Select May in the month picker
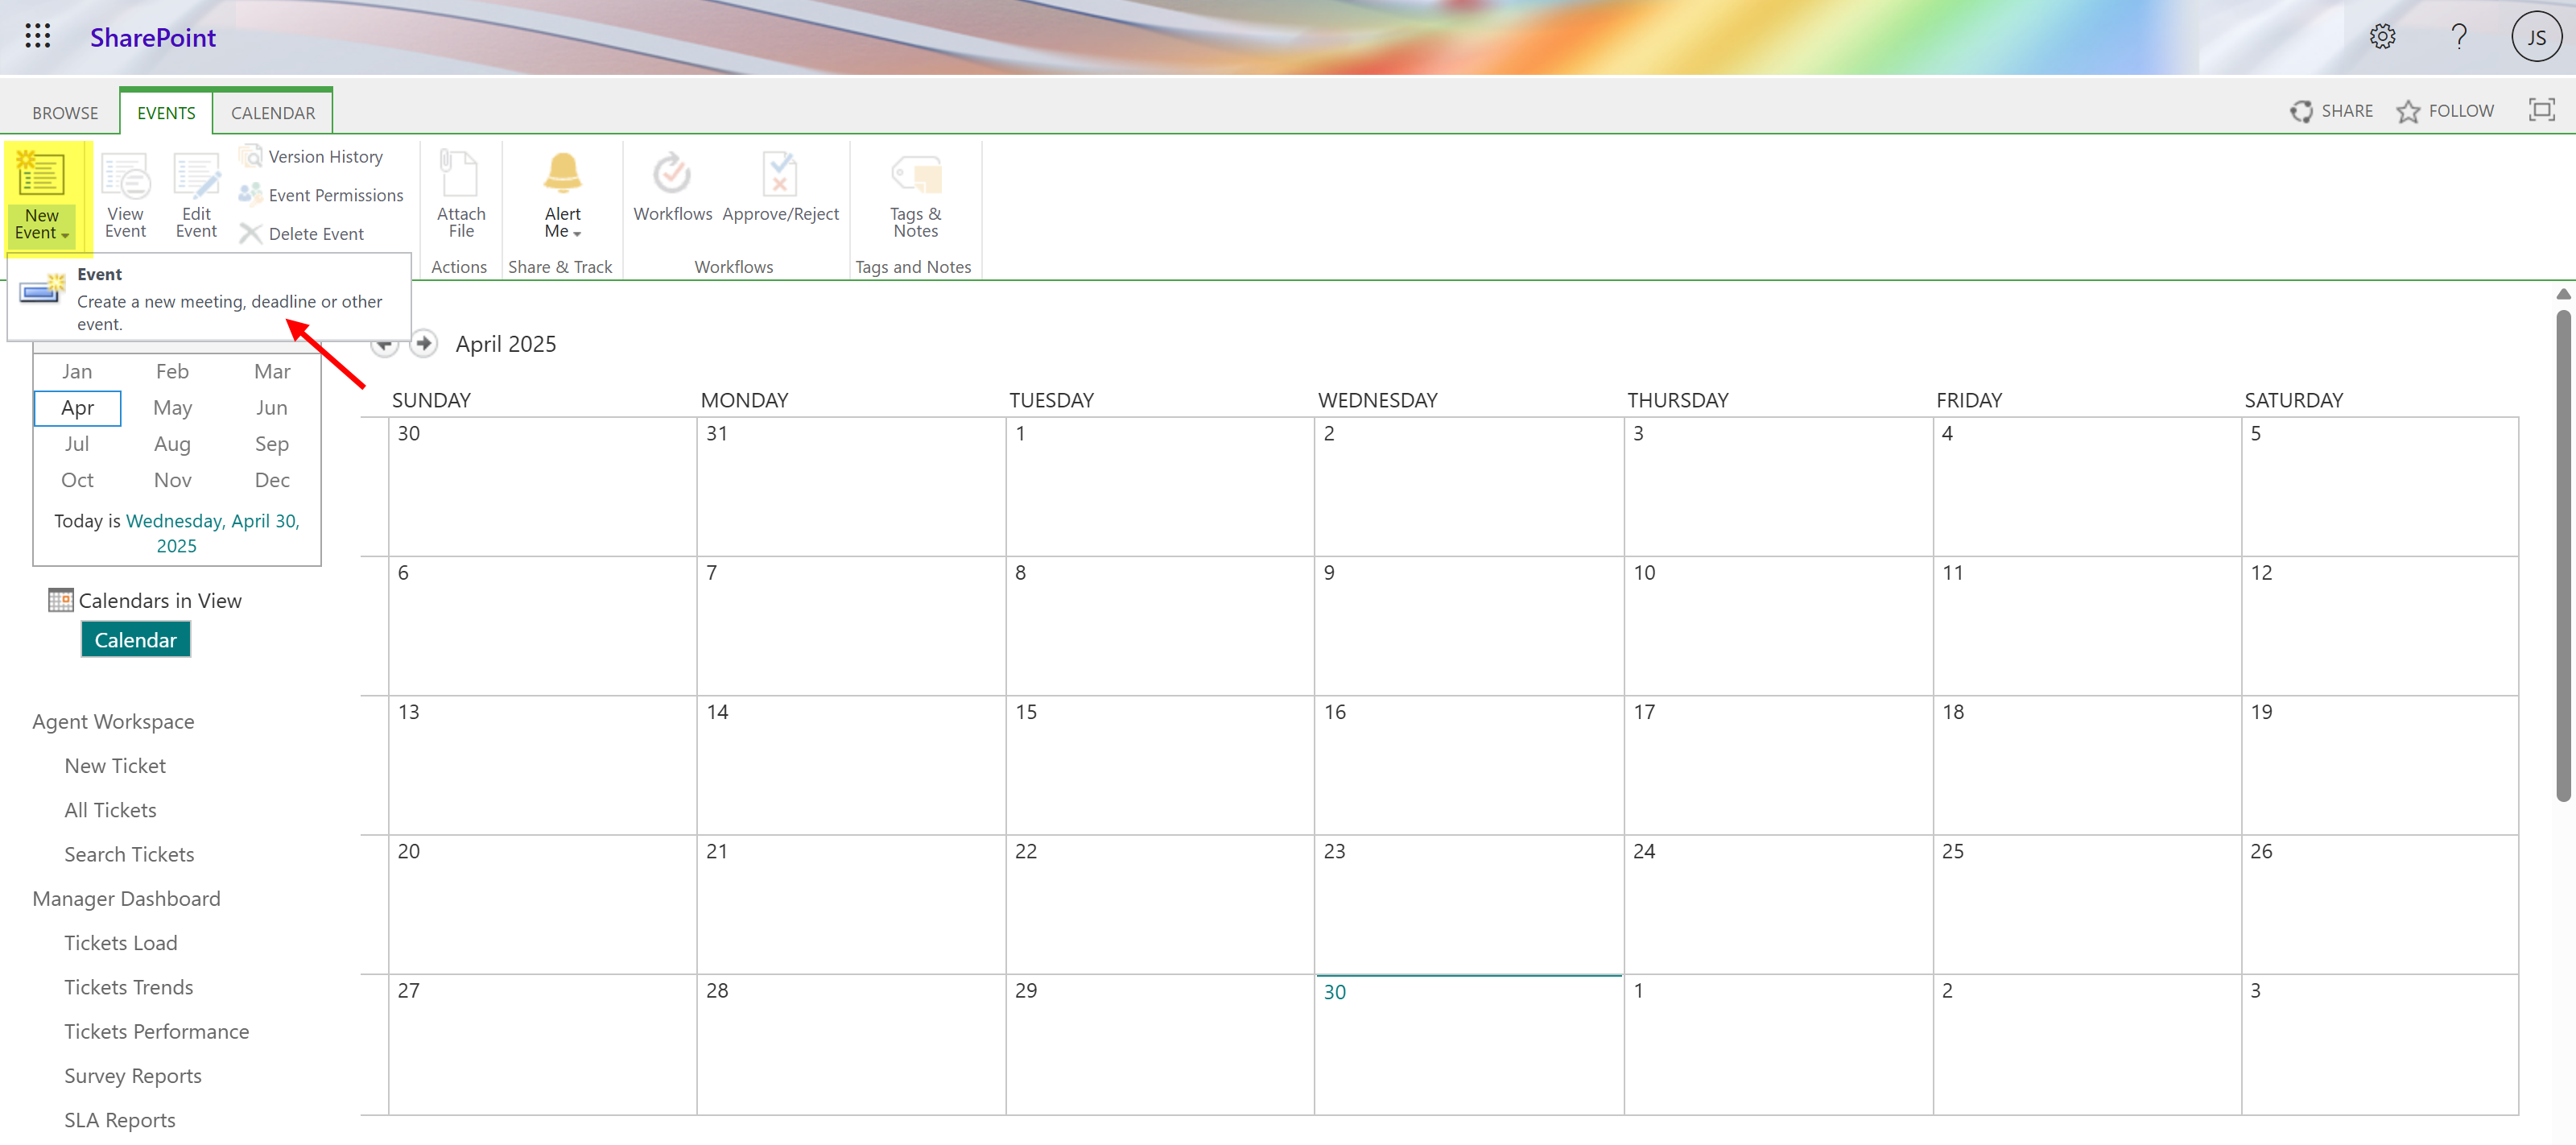Viewport: 2576px width, 1145px height. tap(172, 408)
